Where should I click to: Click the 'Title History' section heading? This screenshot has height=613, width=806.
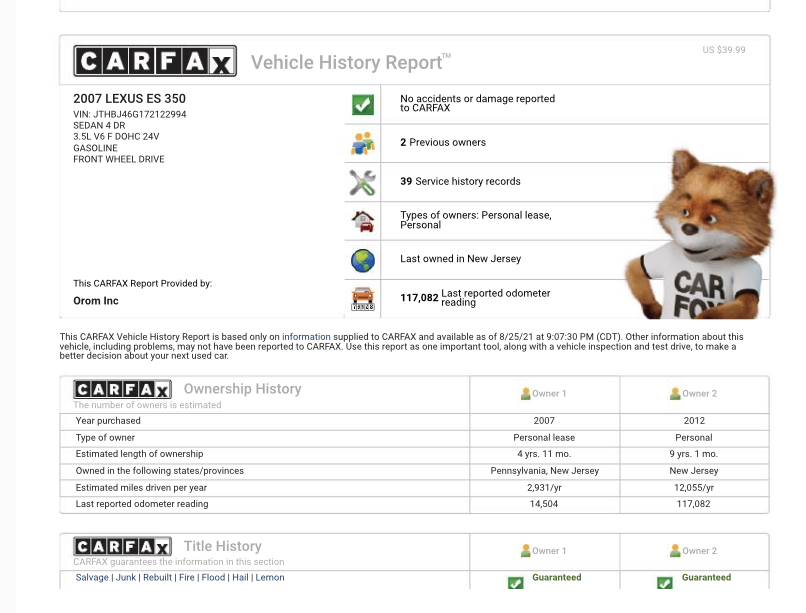tap(223, 546)
